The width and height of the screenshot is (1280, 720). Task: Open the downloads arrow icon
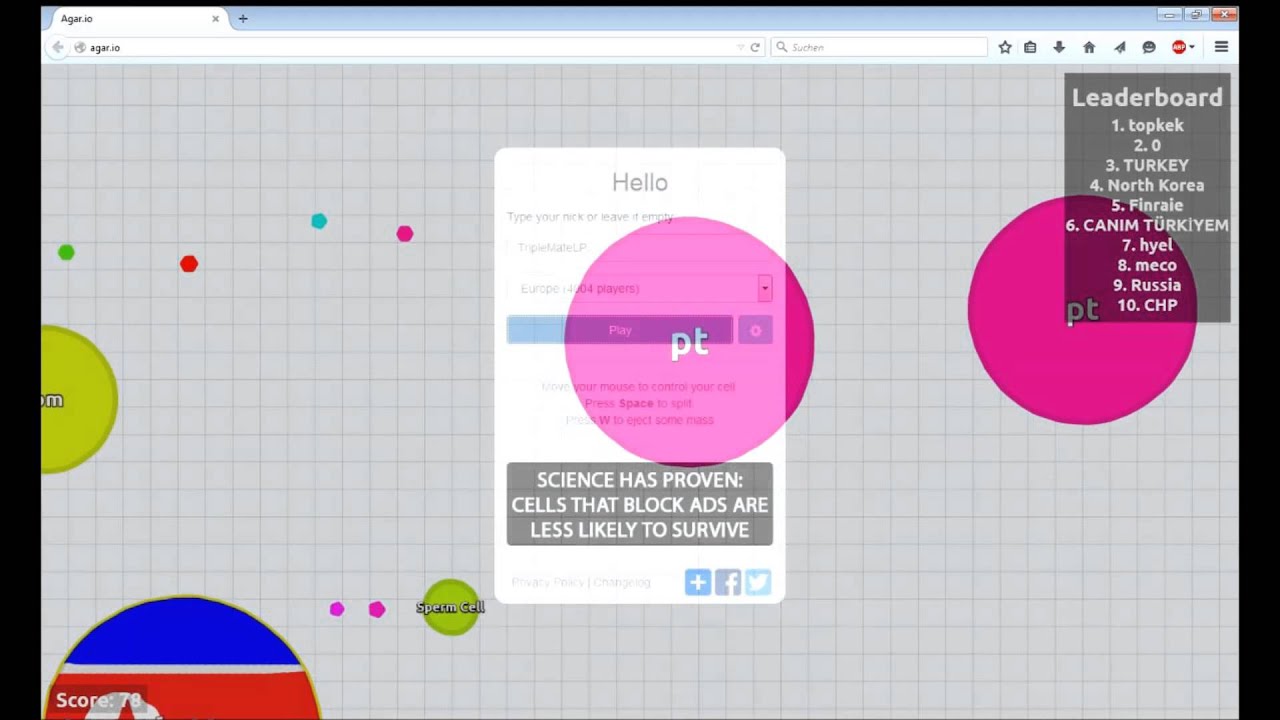[1059, 47]
